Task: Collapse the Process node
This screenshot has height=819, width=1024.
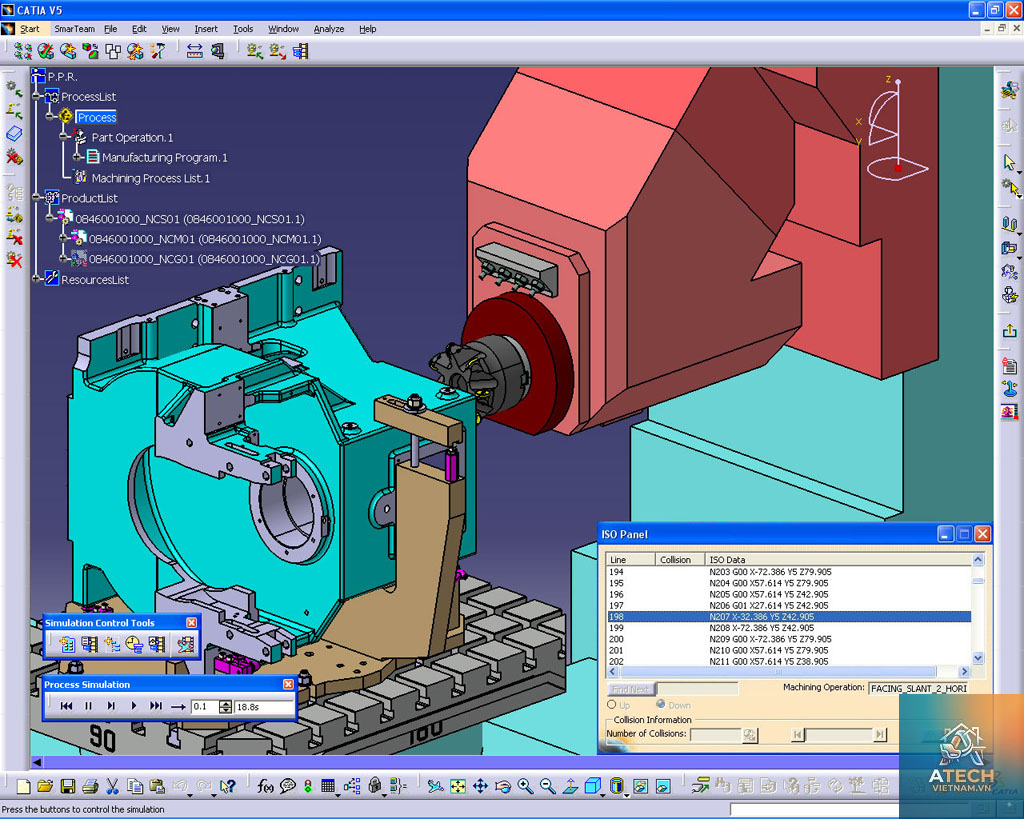Action: pos(50,117)
